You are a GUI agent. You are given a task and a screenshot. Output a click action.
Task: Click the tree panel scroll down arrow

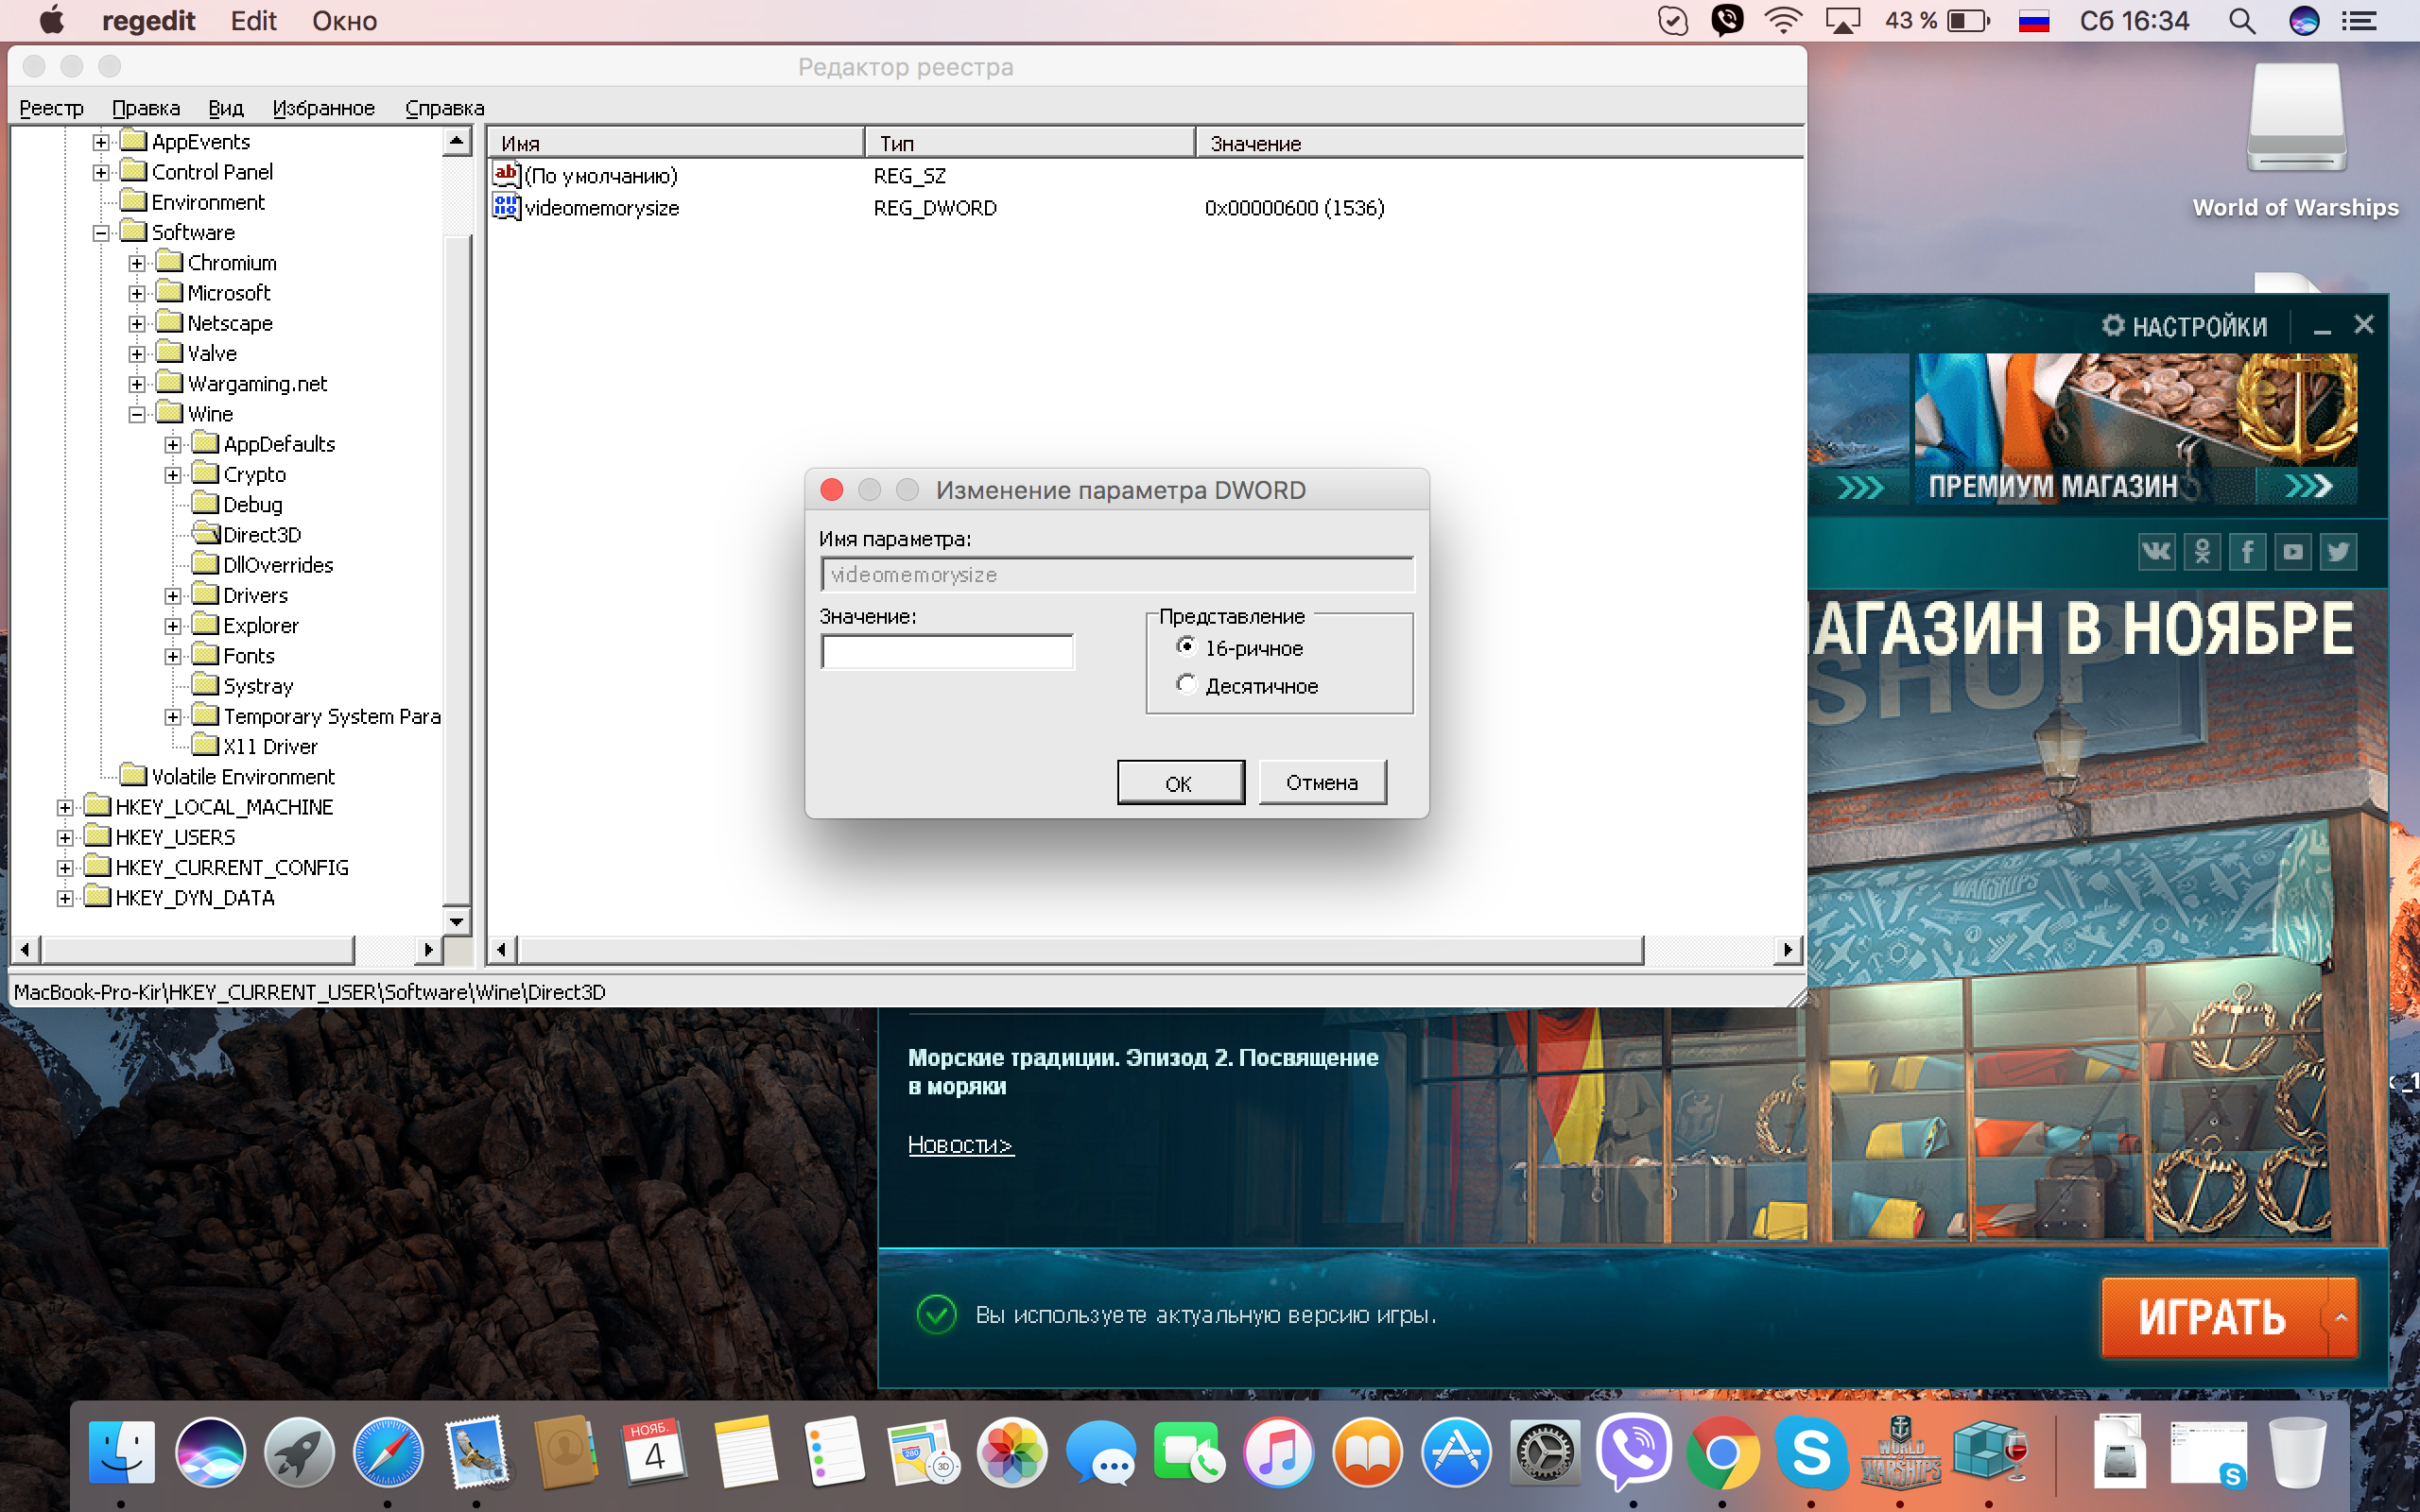[x=457, y=921]
